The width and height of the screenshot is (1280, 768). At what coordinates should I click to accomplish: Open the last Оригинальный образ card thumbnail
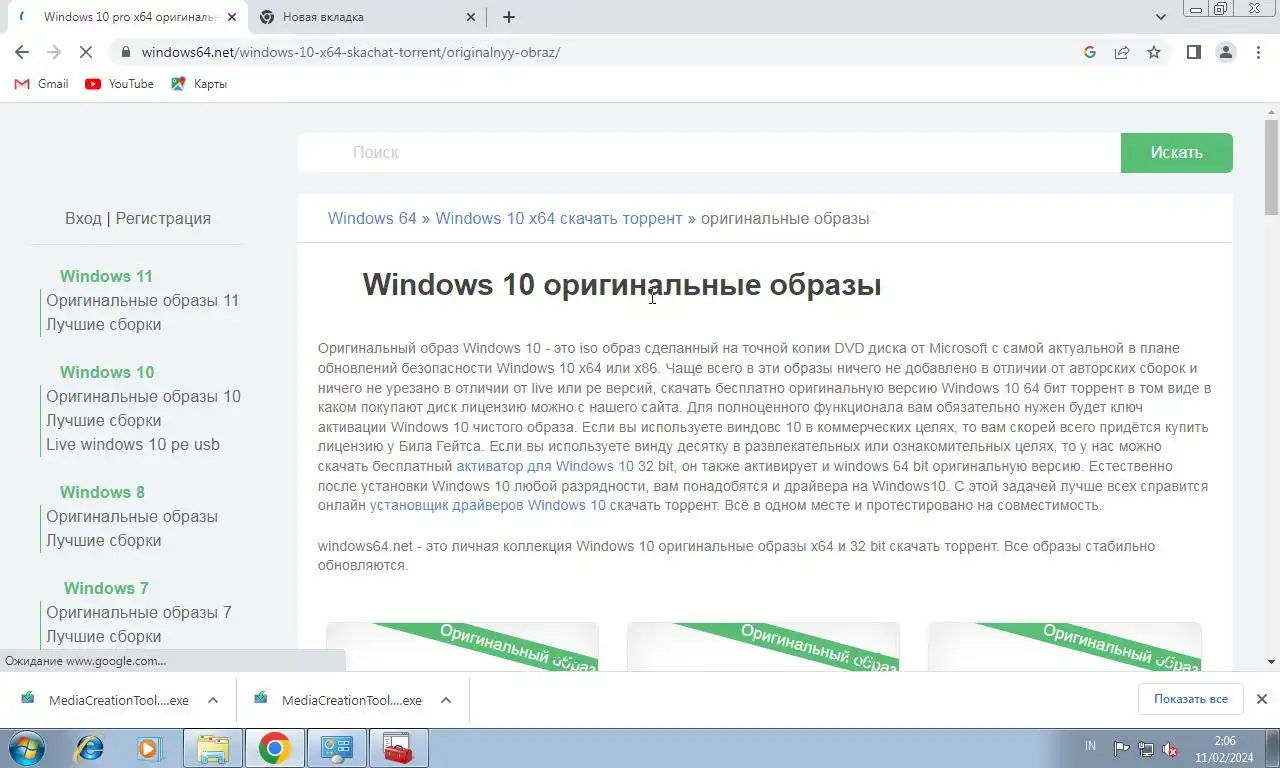click(1065, 646)
